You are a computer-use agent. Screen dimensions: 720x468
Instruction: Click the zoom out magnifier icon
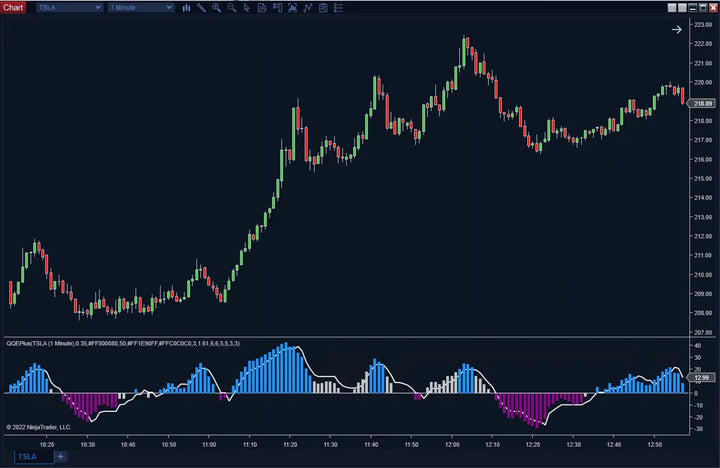(232, 7)
